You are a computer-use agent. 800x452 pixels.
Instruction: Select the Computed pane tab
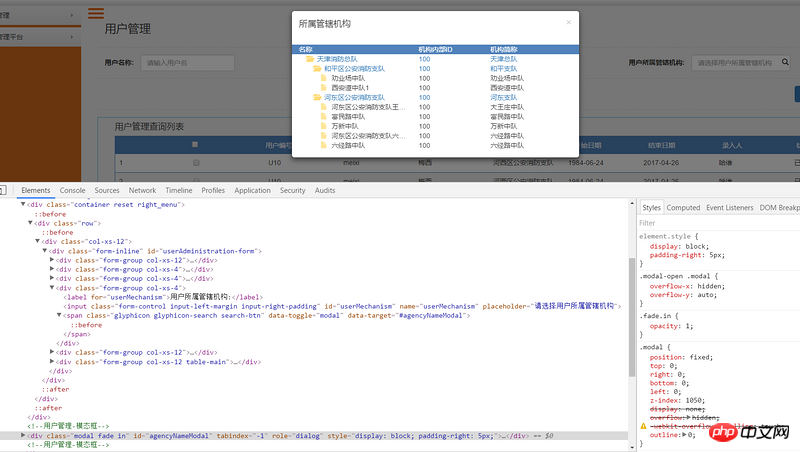point(683,208)
